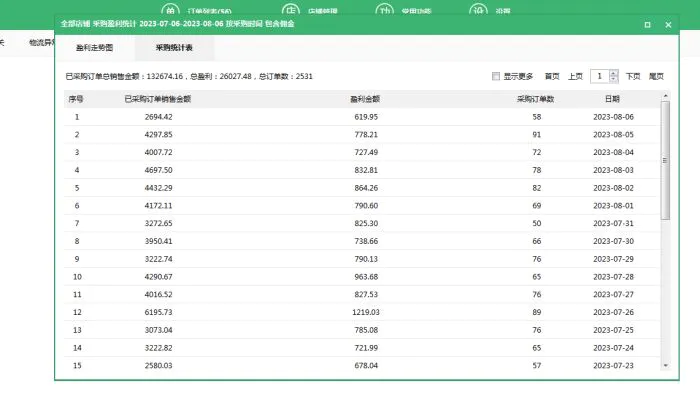Image resolution: width=700 pixels, height=394 pixels.
Task: Select the profit value 727.49
Action: (x=366, y=153)
